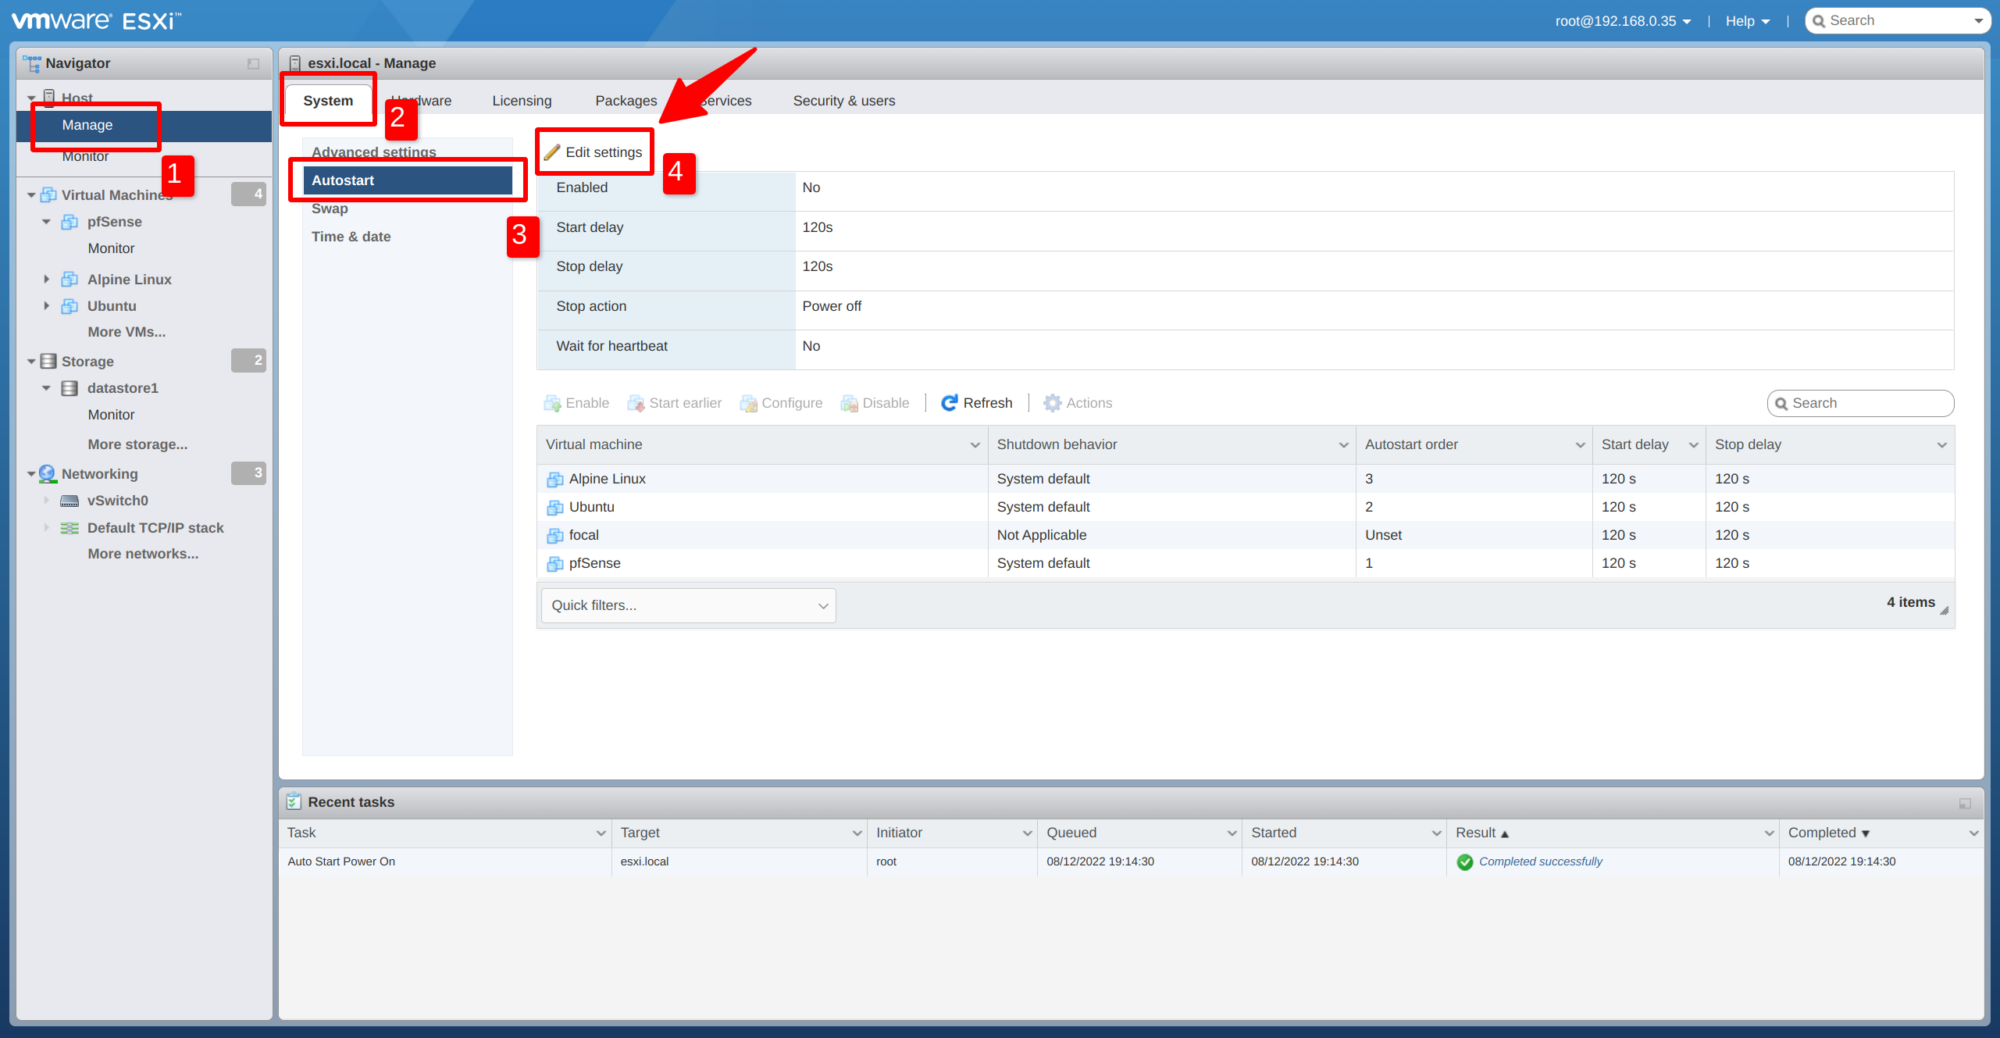Click the pfSense VM icon in navigator
The height and width of the screenshot is (1038, 2000).
coord(70,222)
